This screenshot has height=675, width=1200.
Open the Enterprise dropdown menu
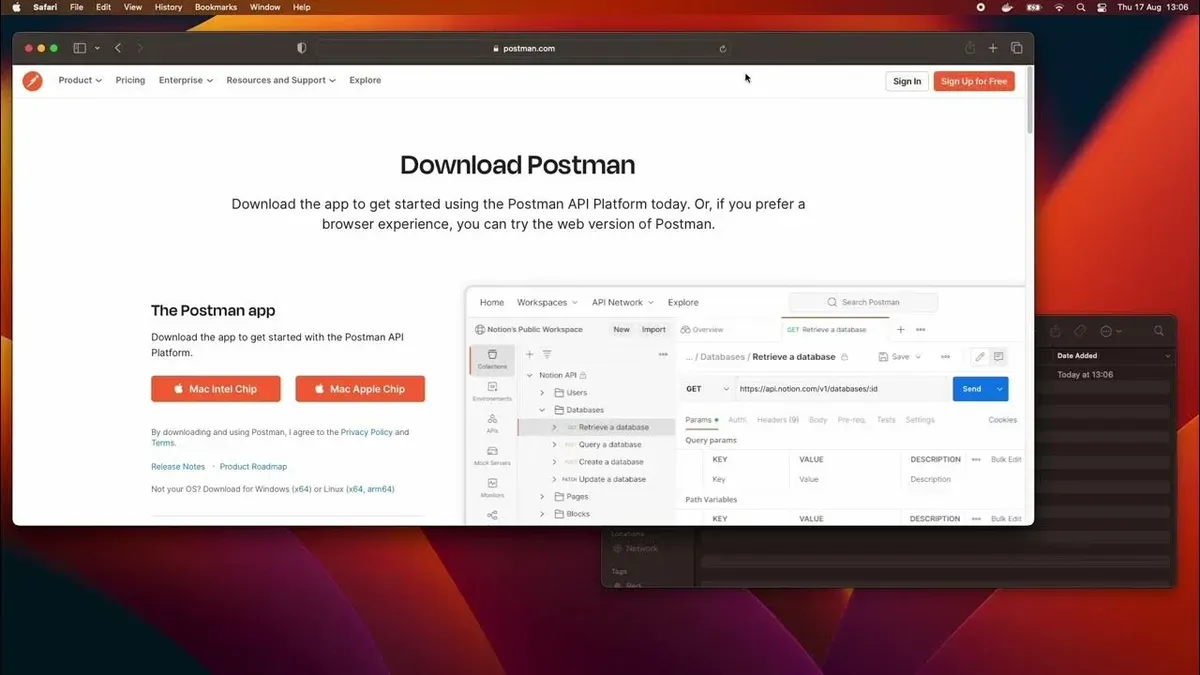(x=186, y=80)
